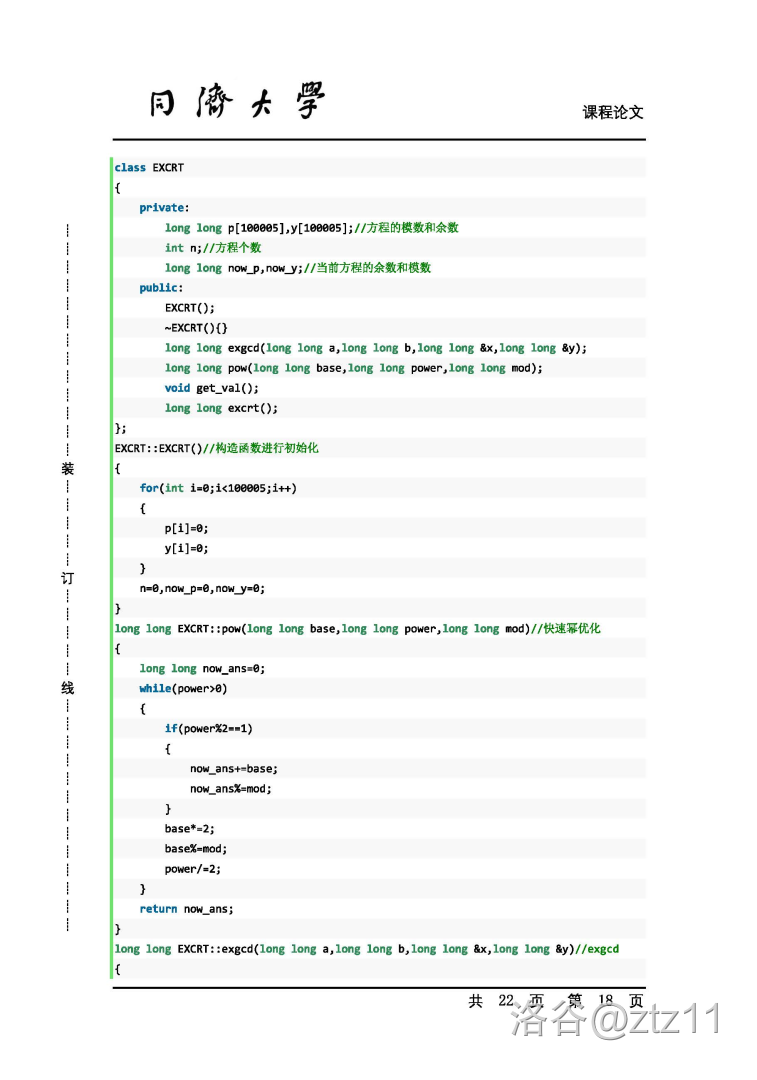Screen dimensions: 757x1080
Task: Click the 课程论文 header text
Action: pyautogui.click(x=613, y=112)
